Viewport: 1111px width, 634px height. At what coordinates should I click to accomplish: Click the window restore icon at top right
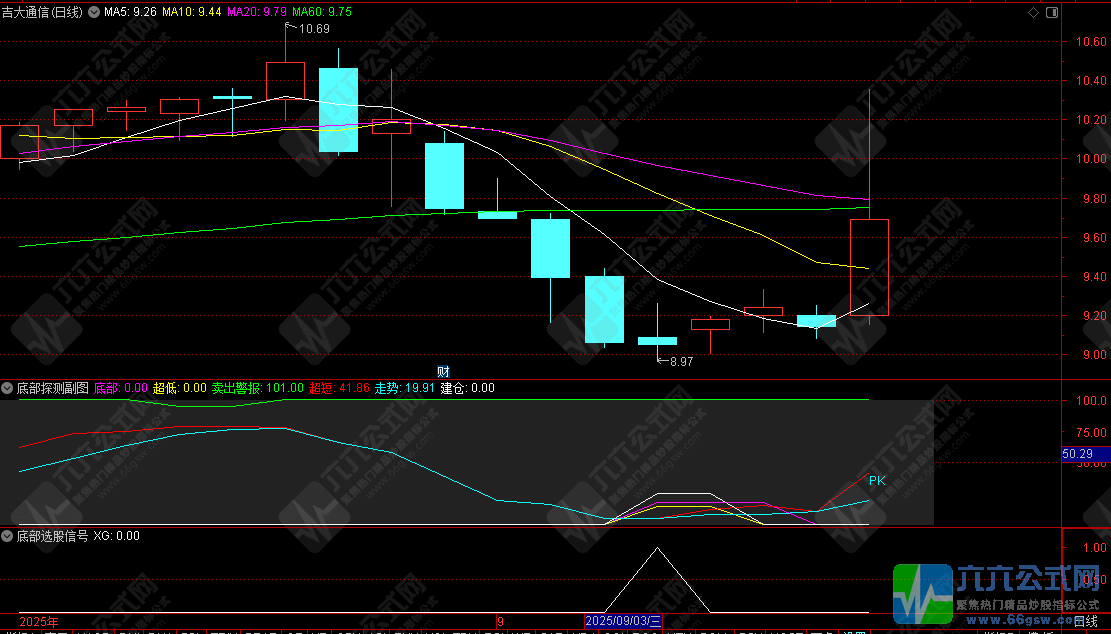[x=1050, y=12]
